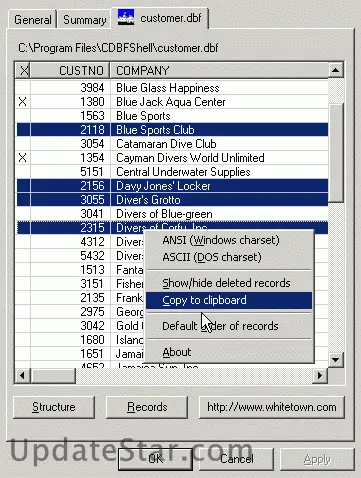
Task: Open the http://www.whitetown.com link button
Action: (x=272, y=407)
